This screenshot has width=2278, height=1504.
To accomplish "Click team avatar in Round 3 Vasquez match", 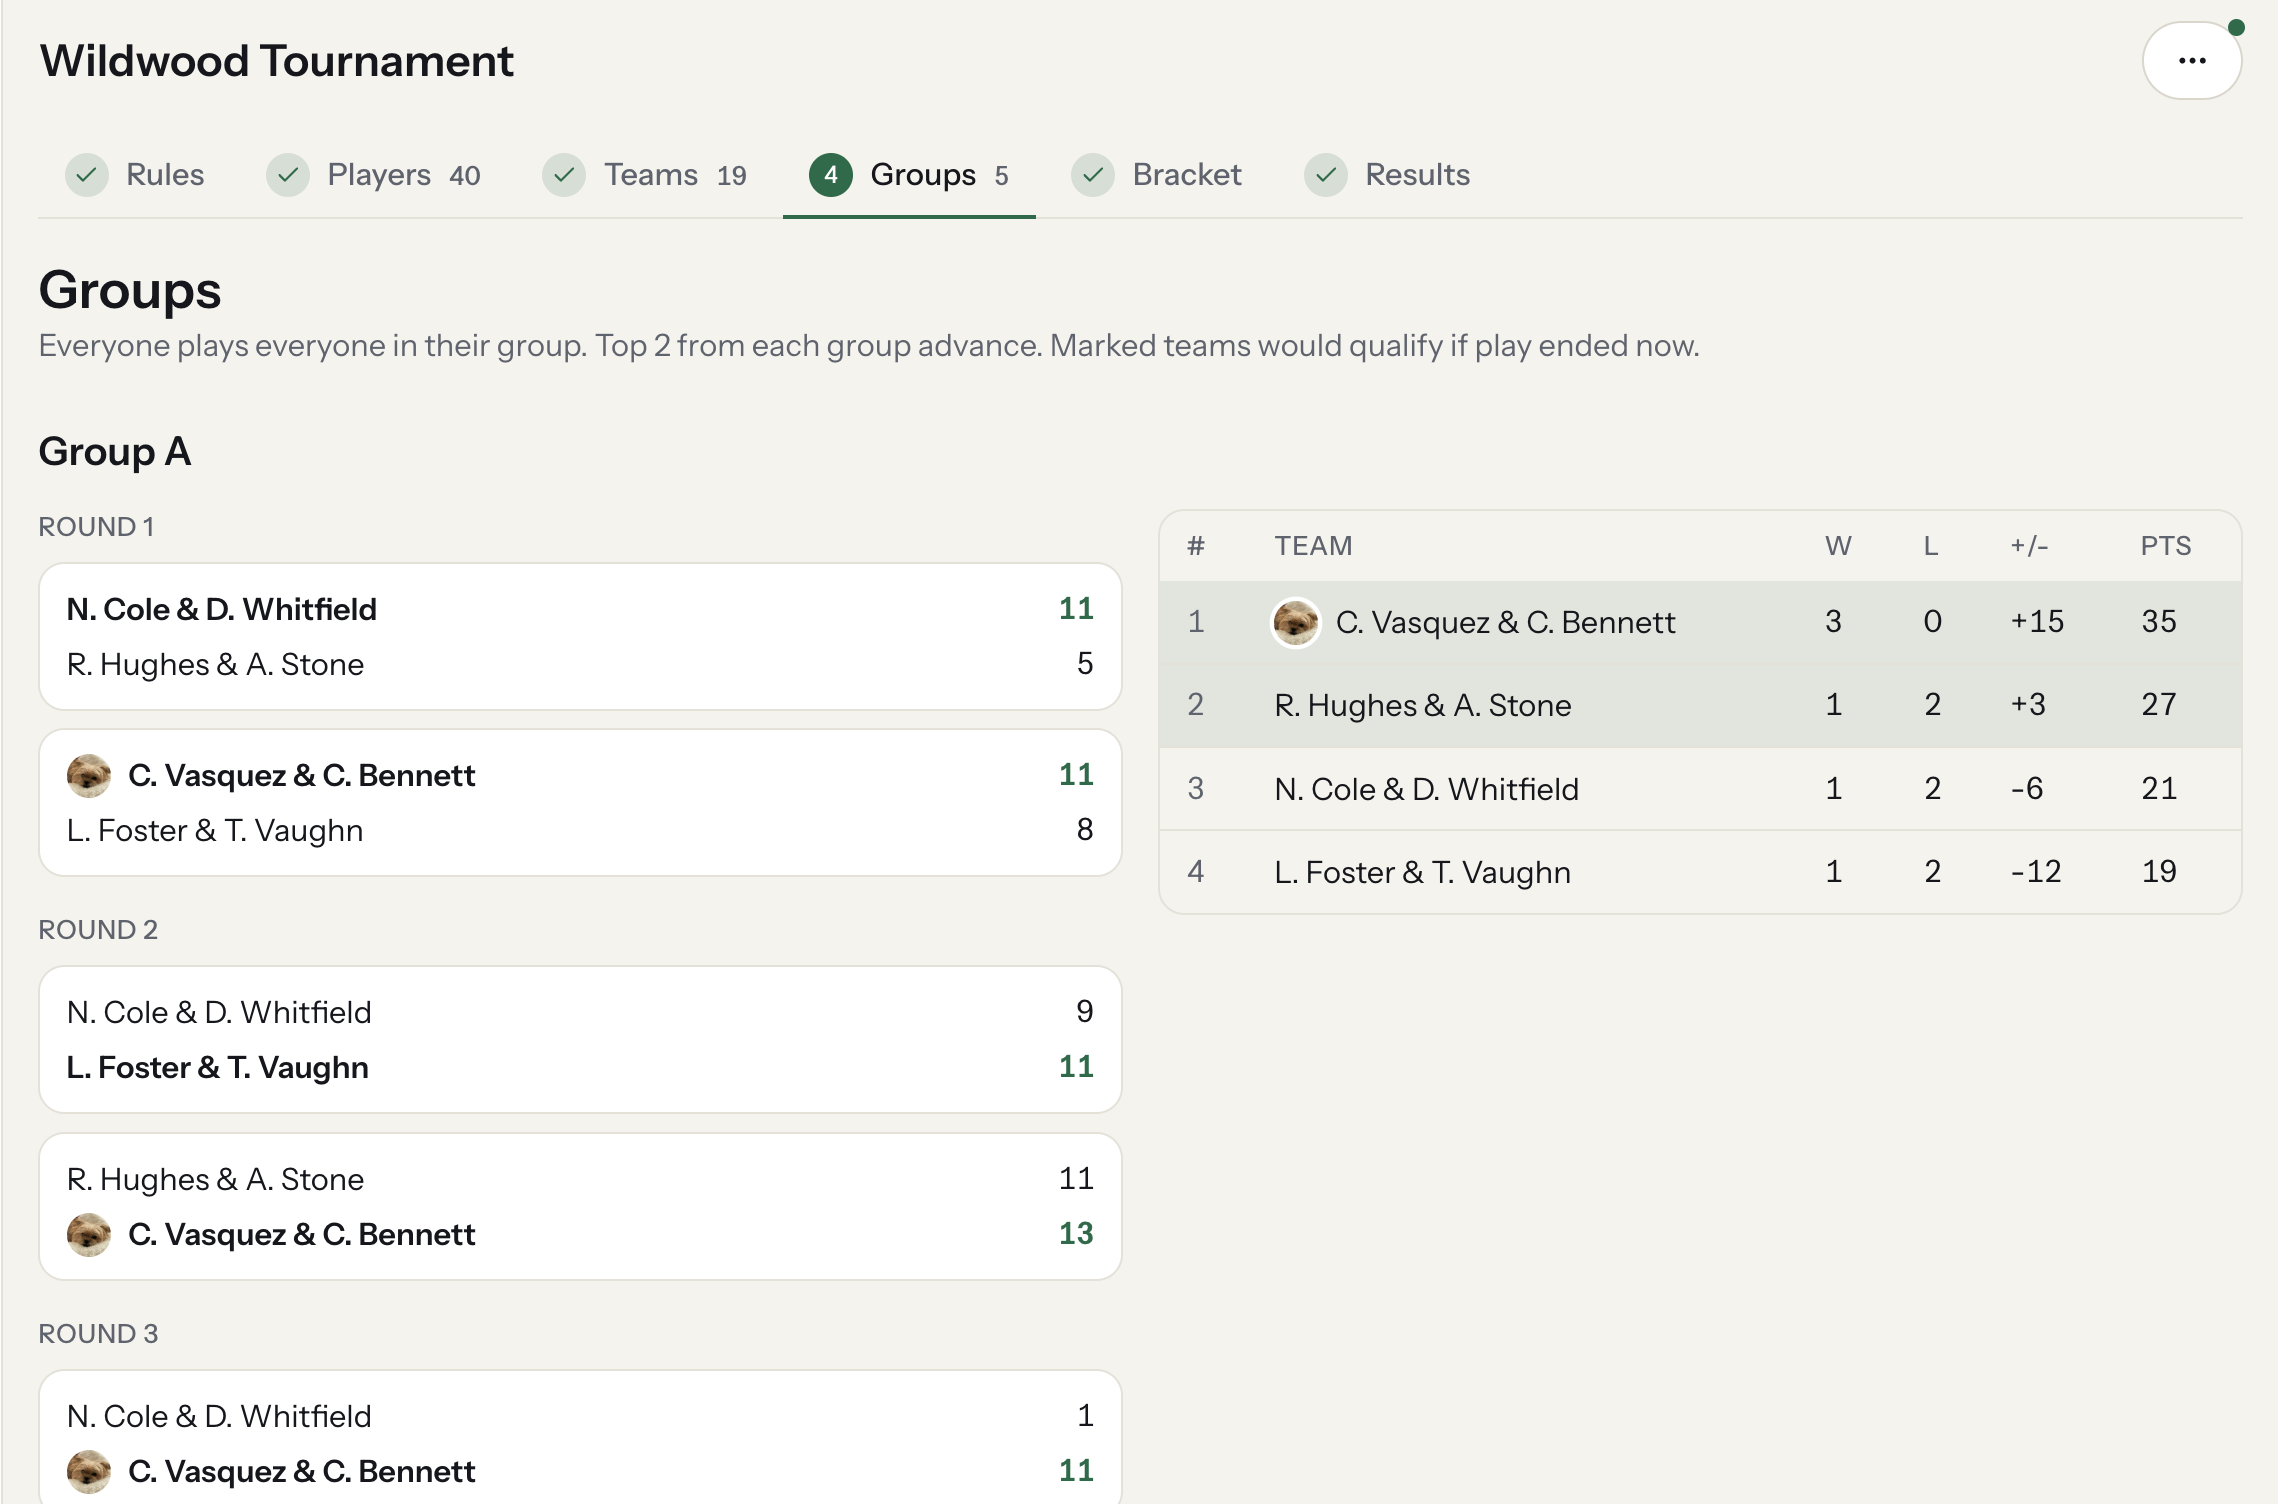I will 89,1472.
